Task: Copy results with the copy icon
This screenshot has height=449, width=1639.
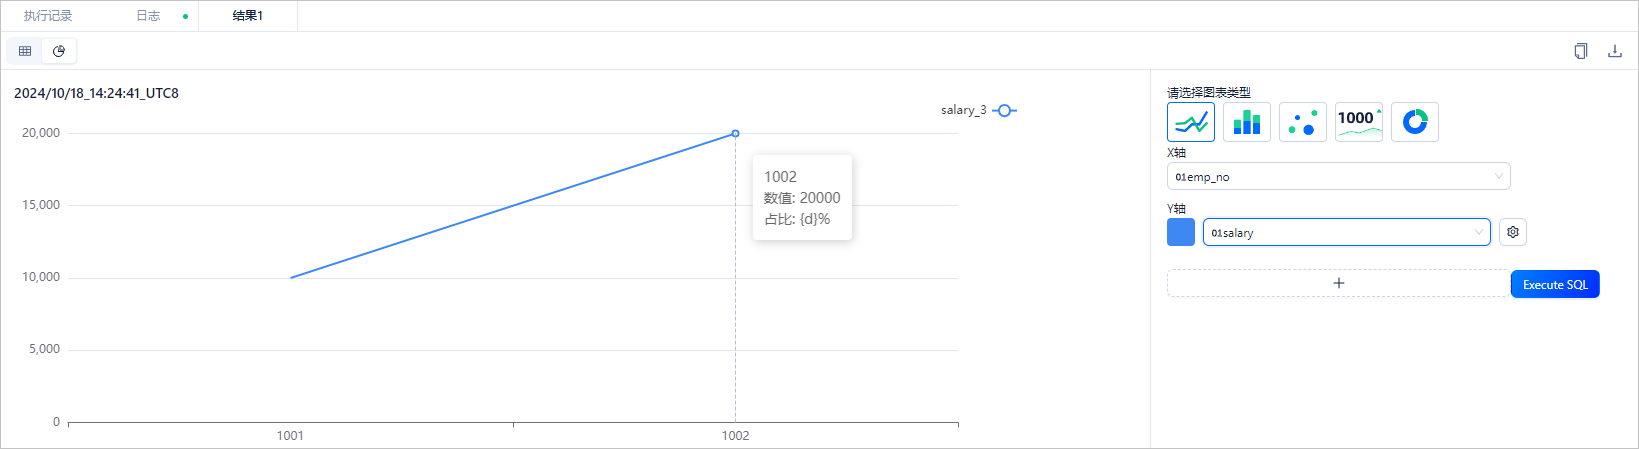Action: (x=1581, y=51)
